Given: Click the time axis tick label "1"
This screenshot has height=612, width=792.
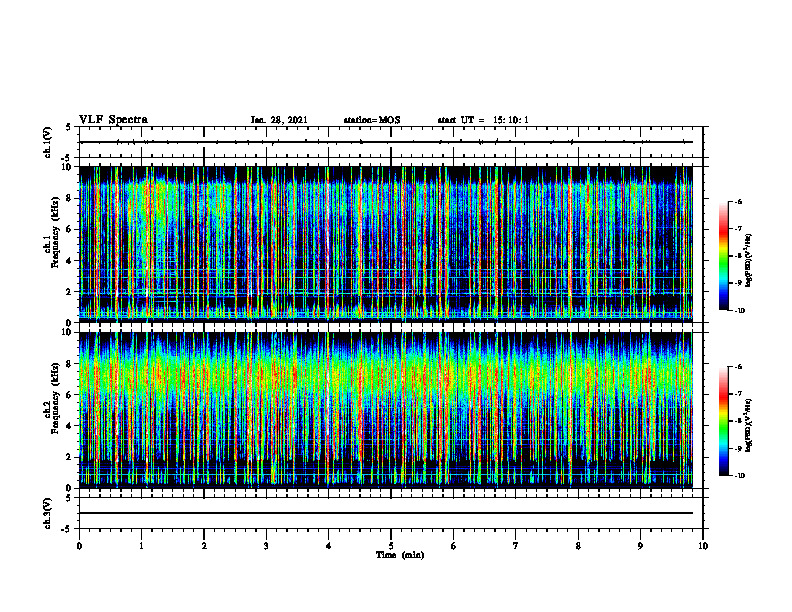Looking at the screenshot, I should point(141,546).
